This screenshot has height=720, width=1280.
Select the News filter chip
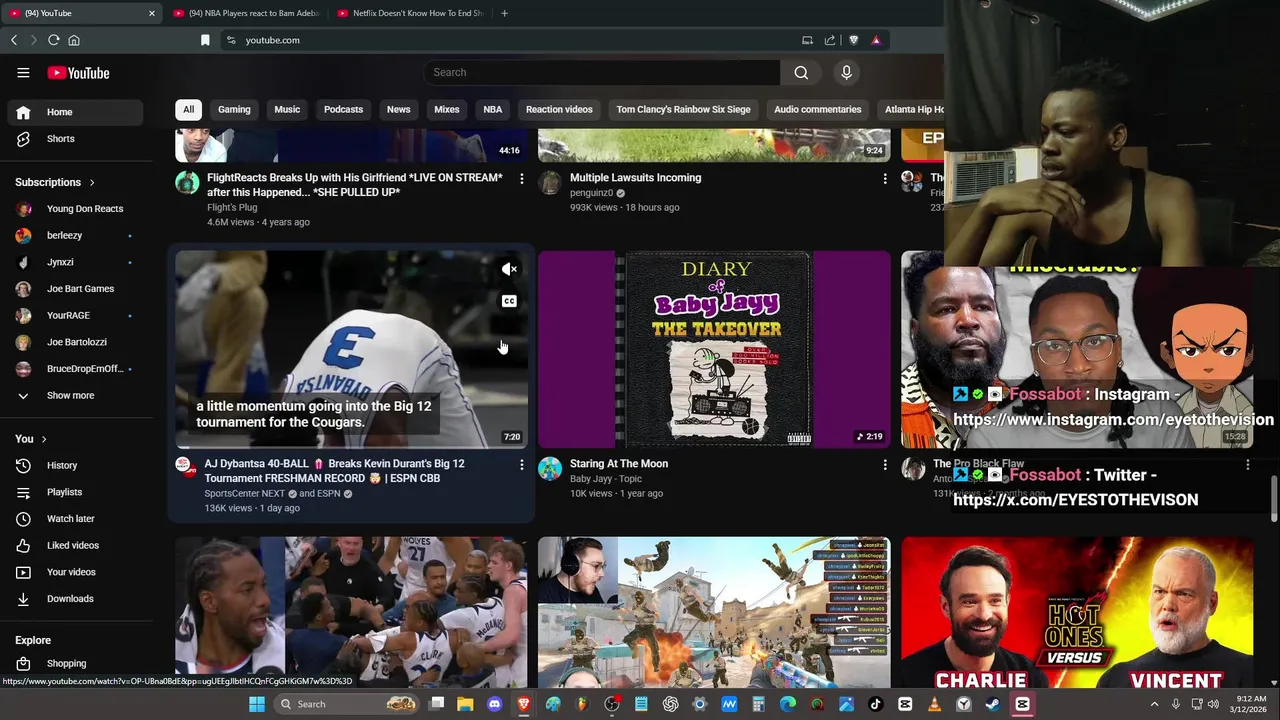[x=398, y=109]
